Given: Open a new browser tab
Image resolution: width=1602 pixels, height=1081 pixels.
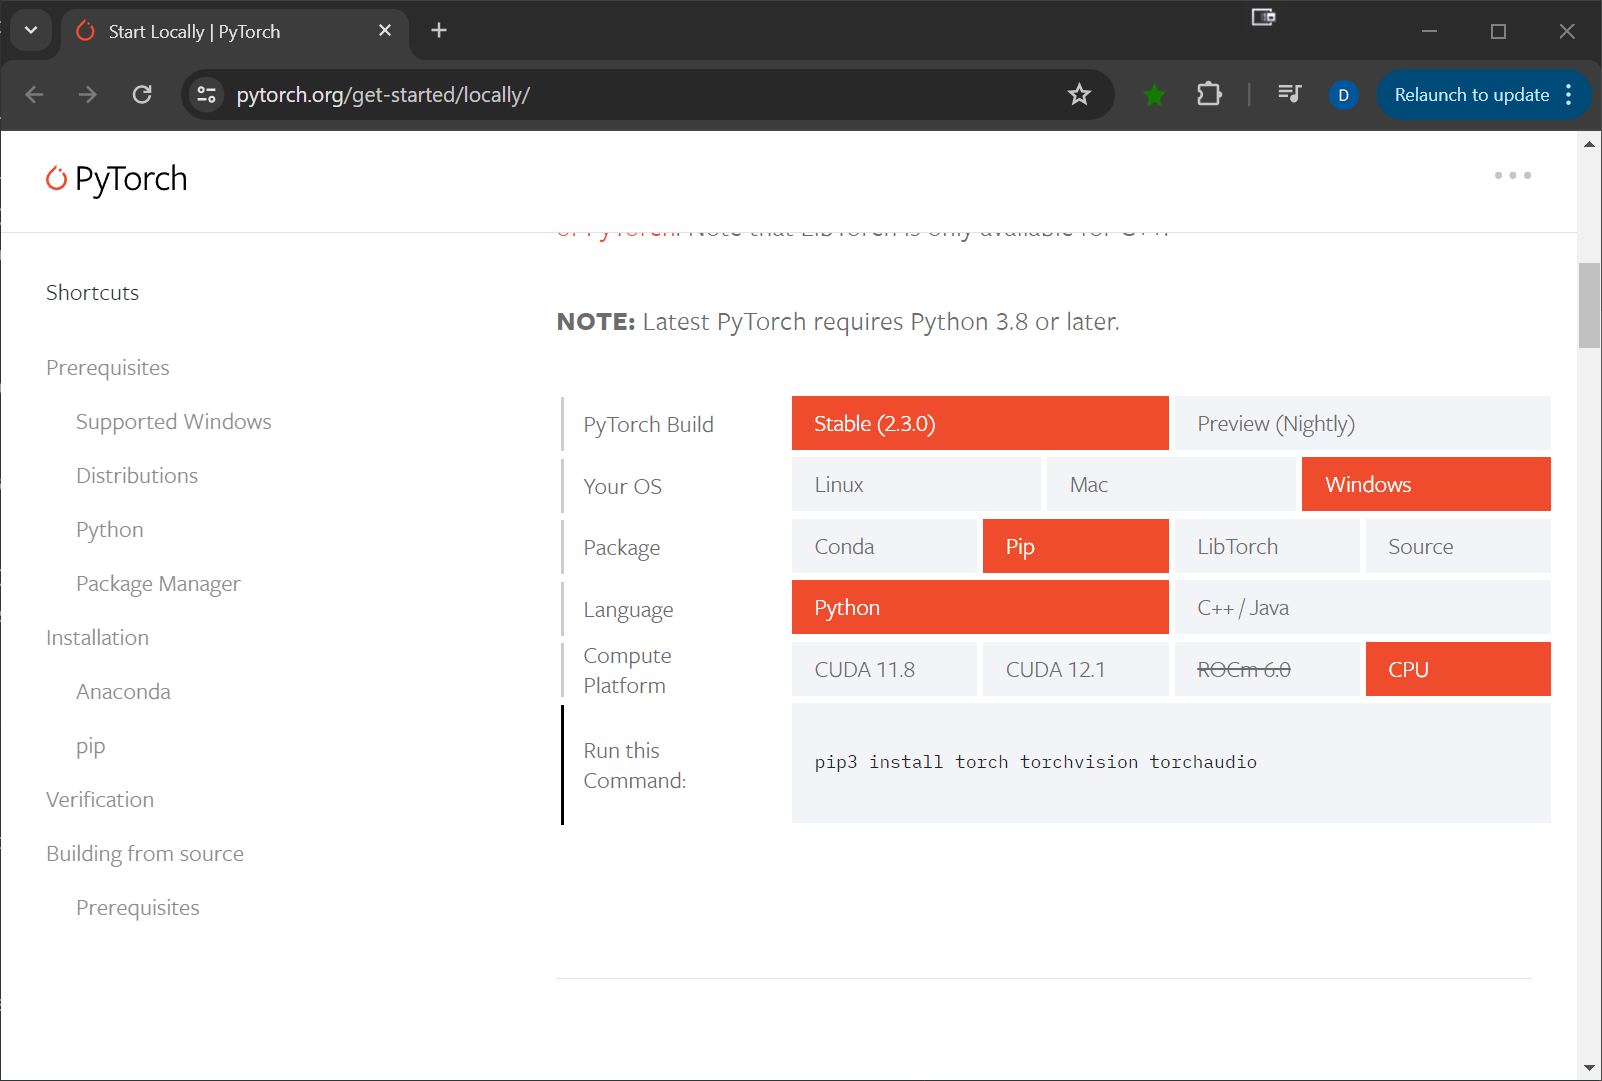Looking at the screenshot, I should pyautogui.click(x=439, y=31).
